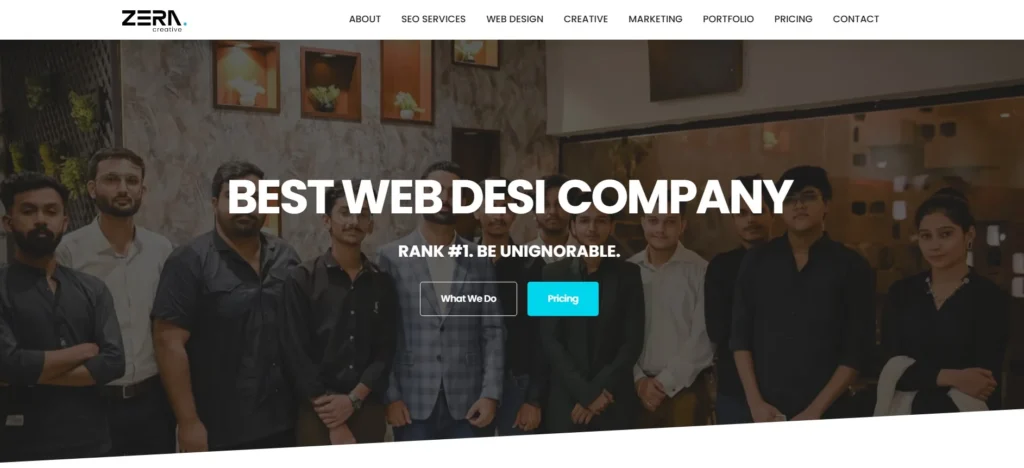Open the Web Design nav link
This screenshot has width=1024, height=468.
click(x=515, y=19)
